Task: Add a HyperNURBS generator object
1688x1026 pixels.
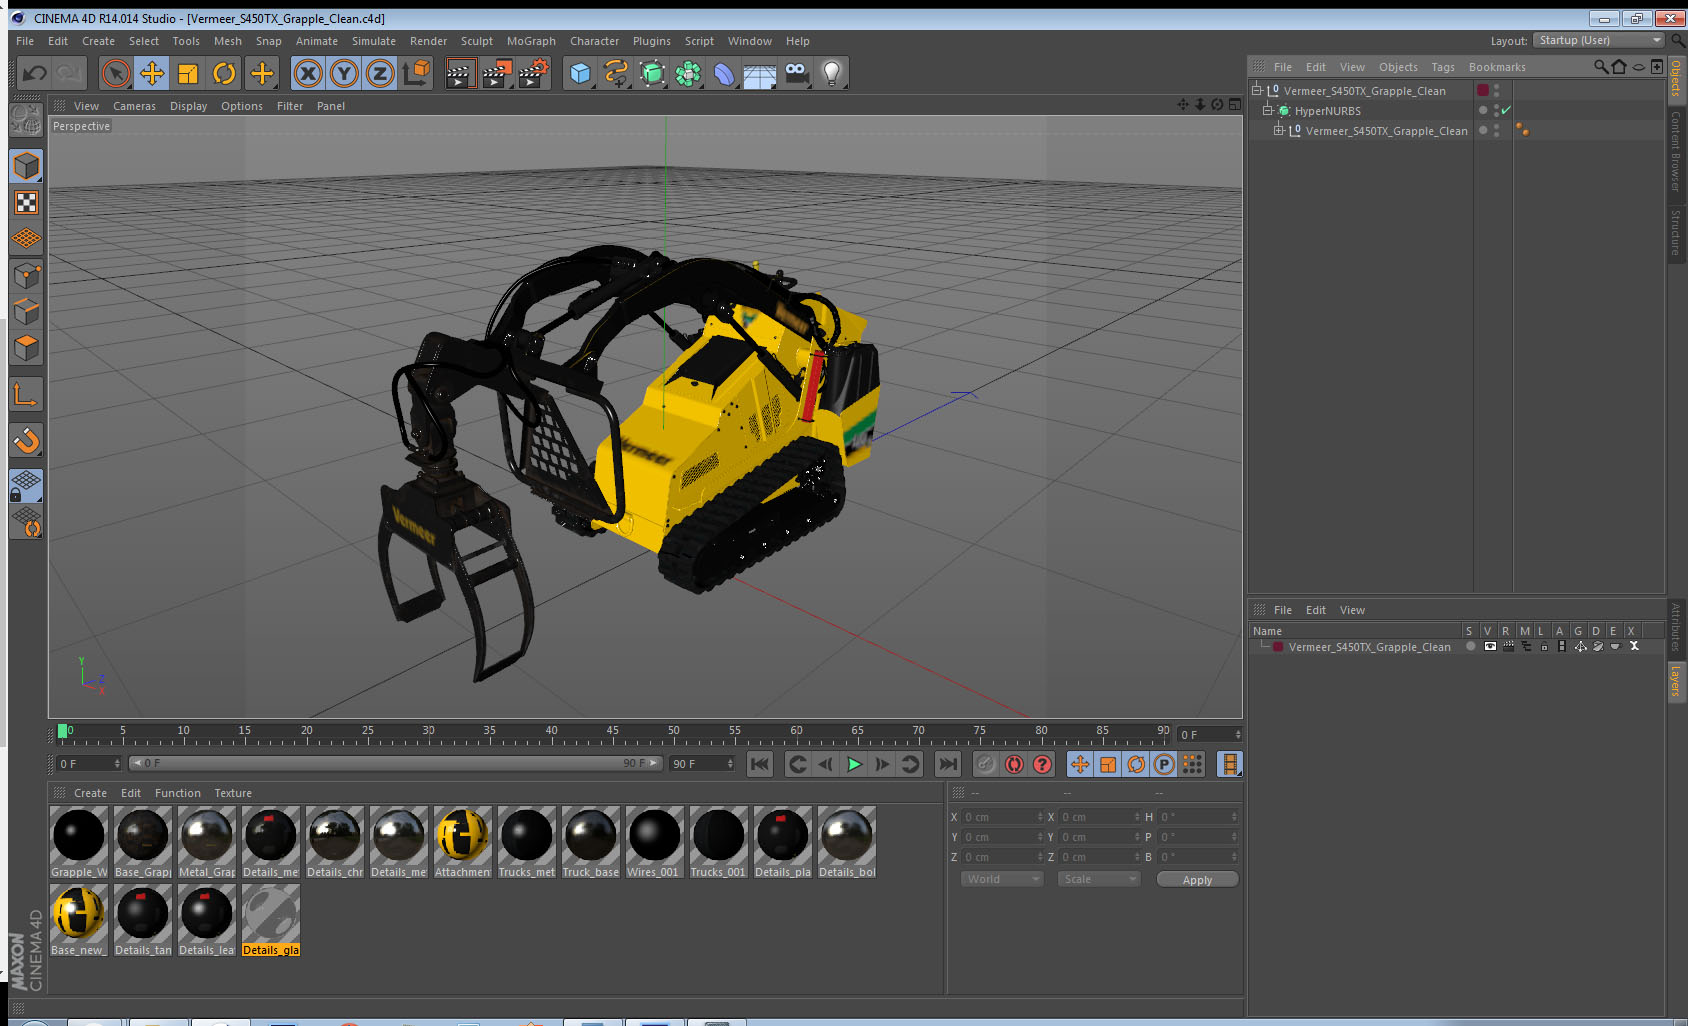Action: point(652,73)
